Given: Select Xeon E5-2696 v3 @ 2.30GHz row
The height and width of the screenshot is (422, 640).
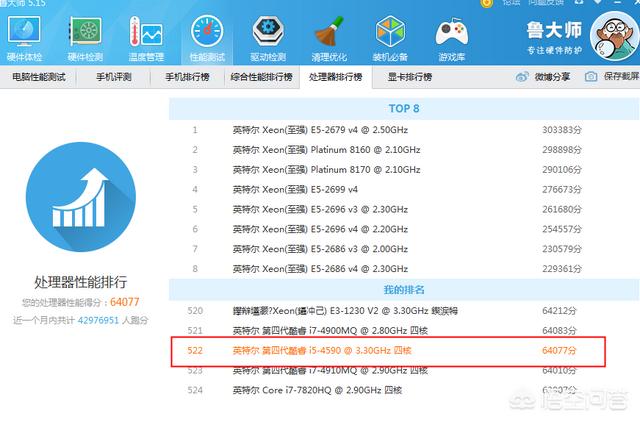Looking at the screenshot, I should pyautogui.click(x=404, y=209).
